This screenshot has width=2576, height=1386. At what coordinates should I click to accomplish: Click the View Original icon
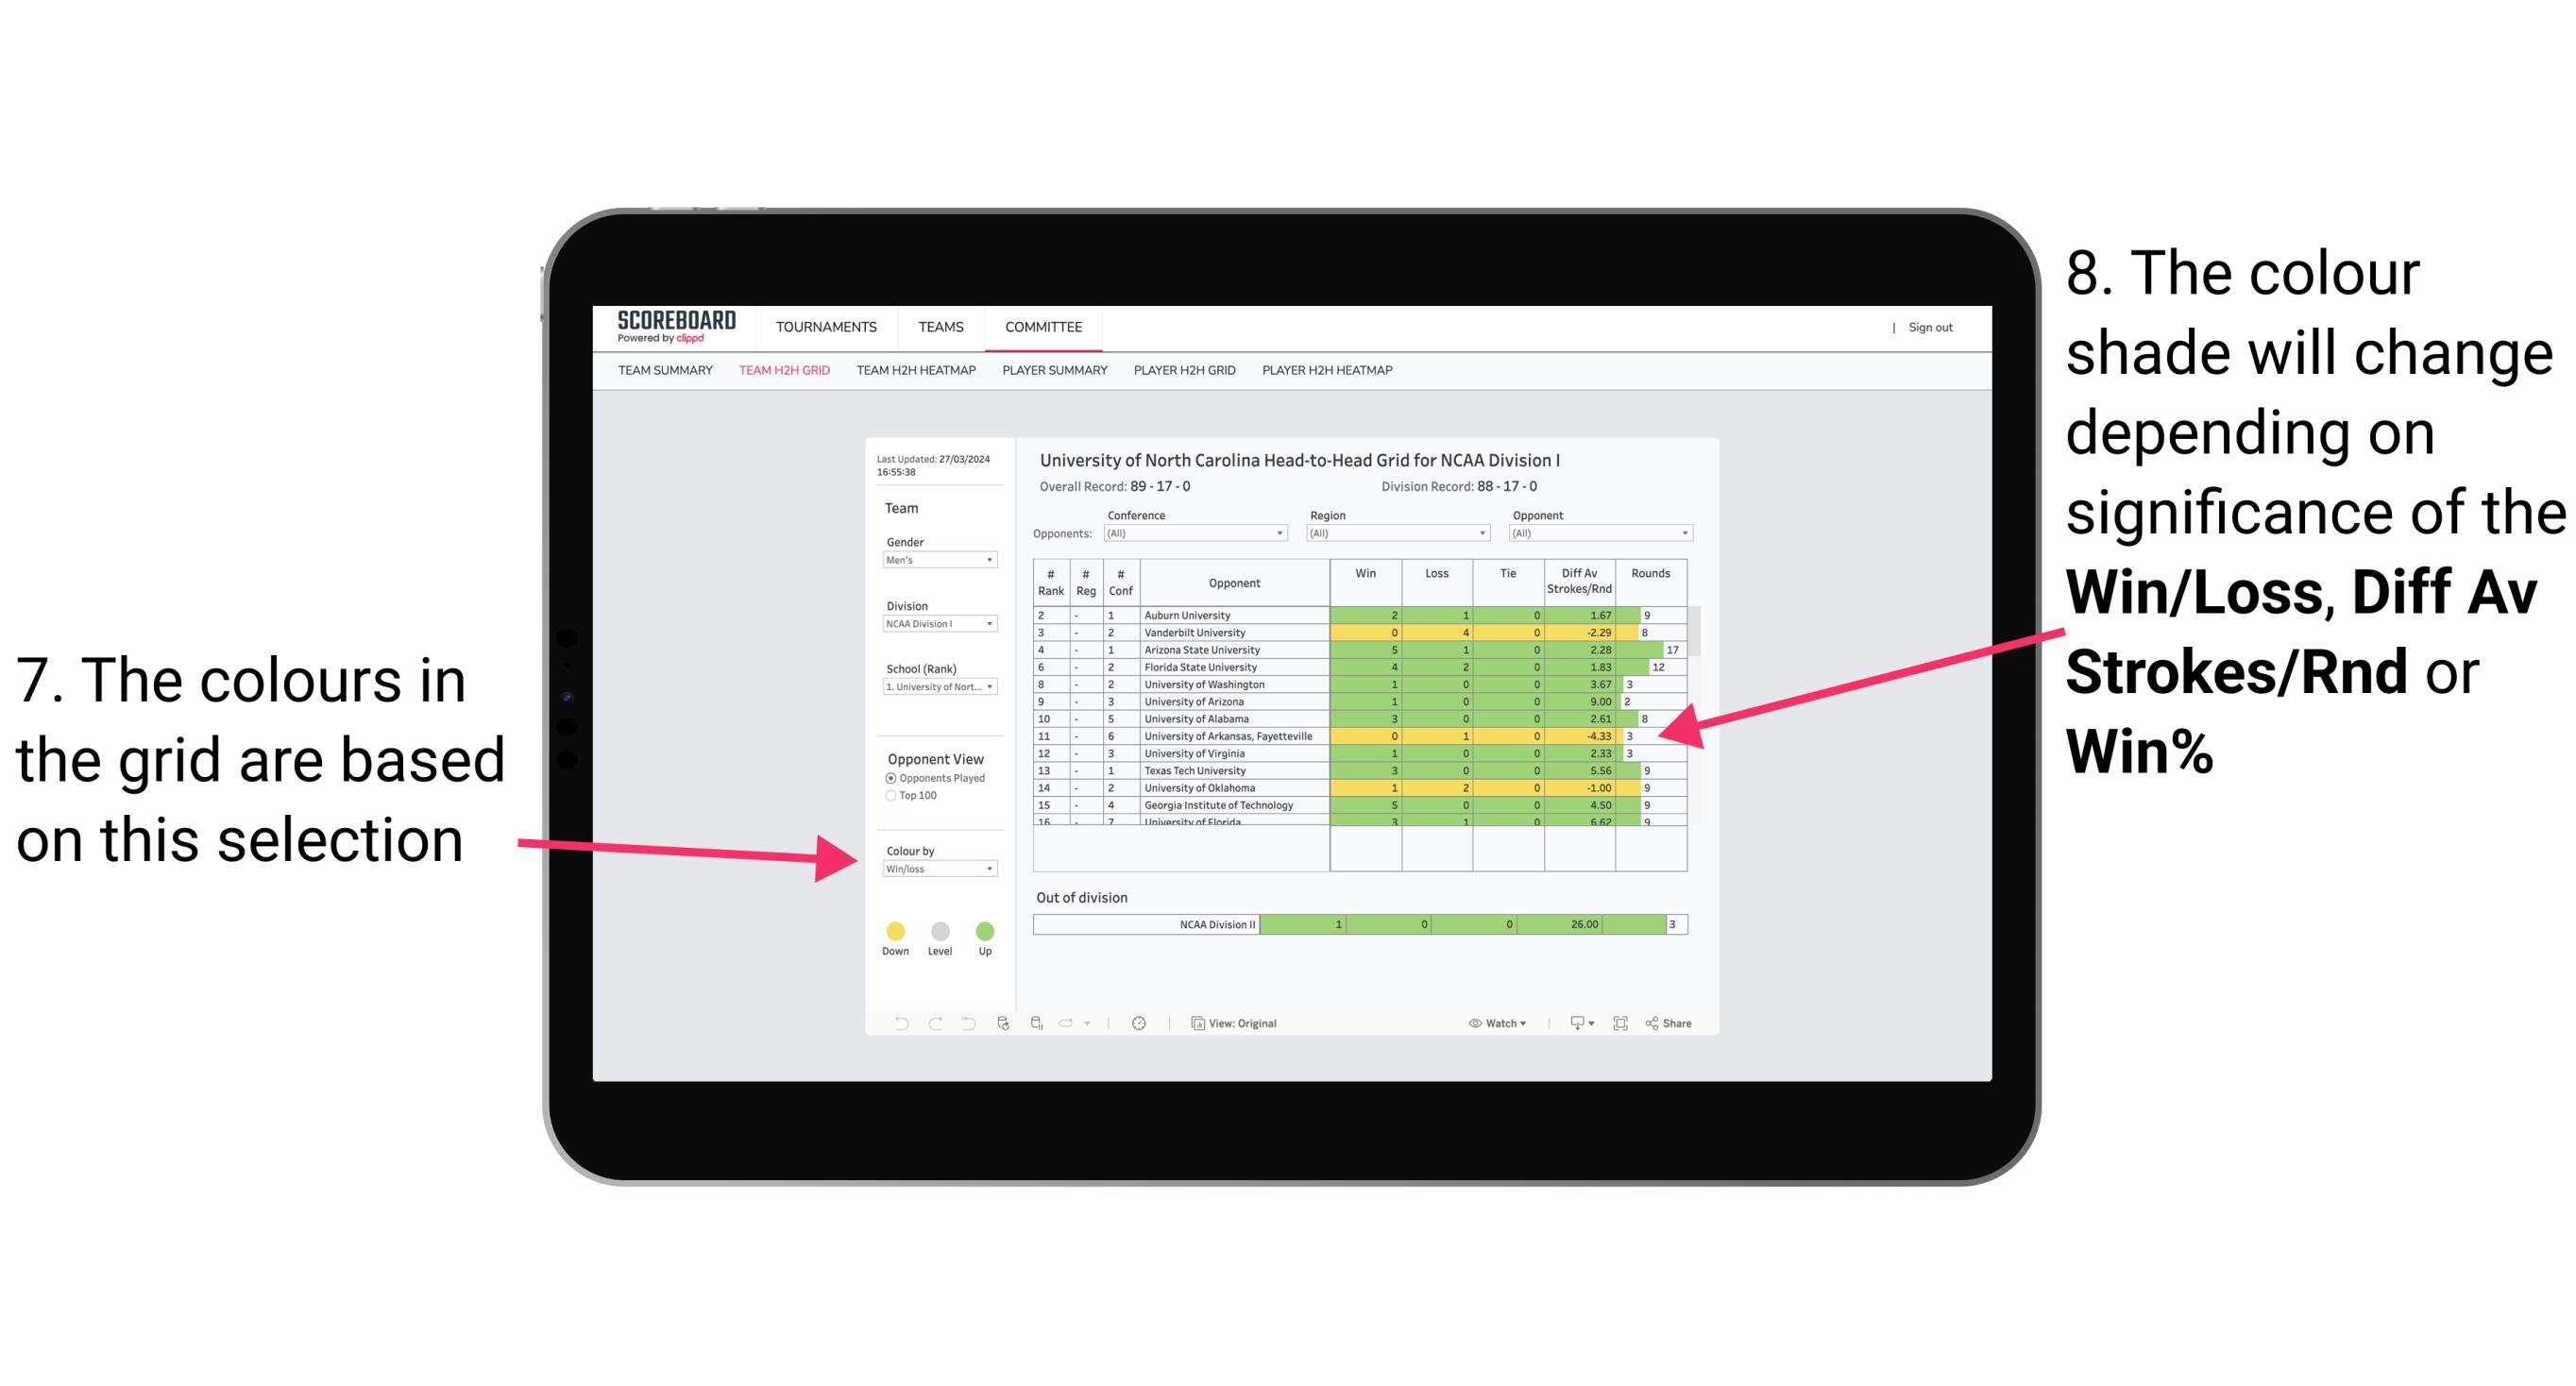tap(1196, 1023)
